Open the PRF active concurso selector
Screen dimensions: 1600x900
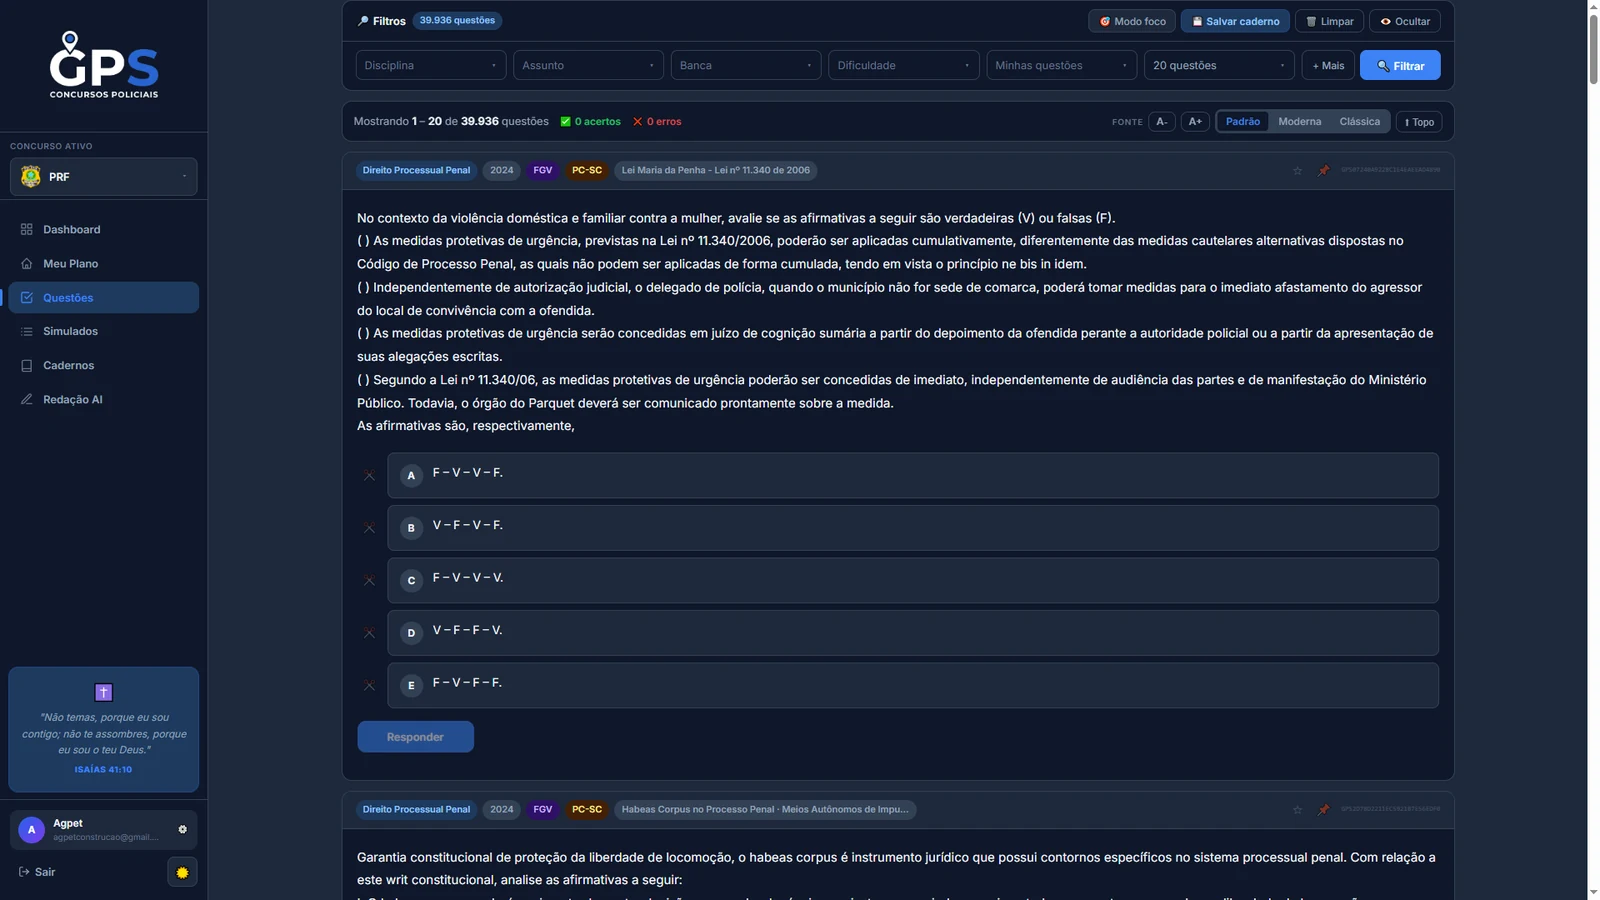(x=104, y=177)
